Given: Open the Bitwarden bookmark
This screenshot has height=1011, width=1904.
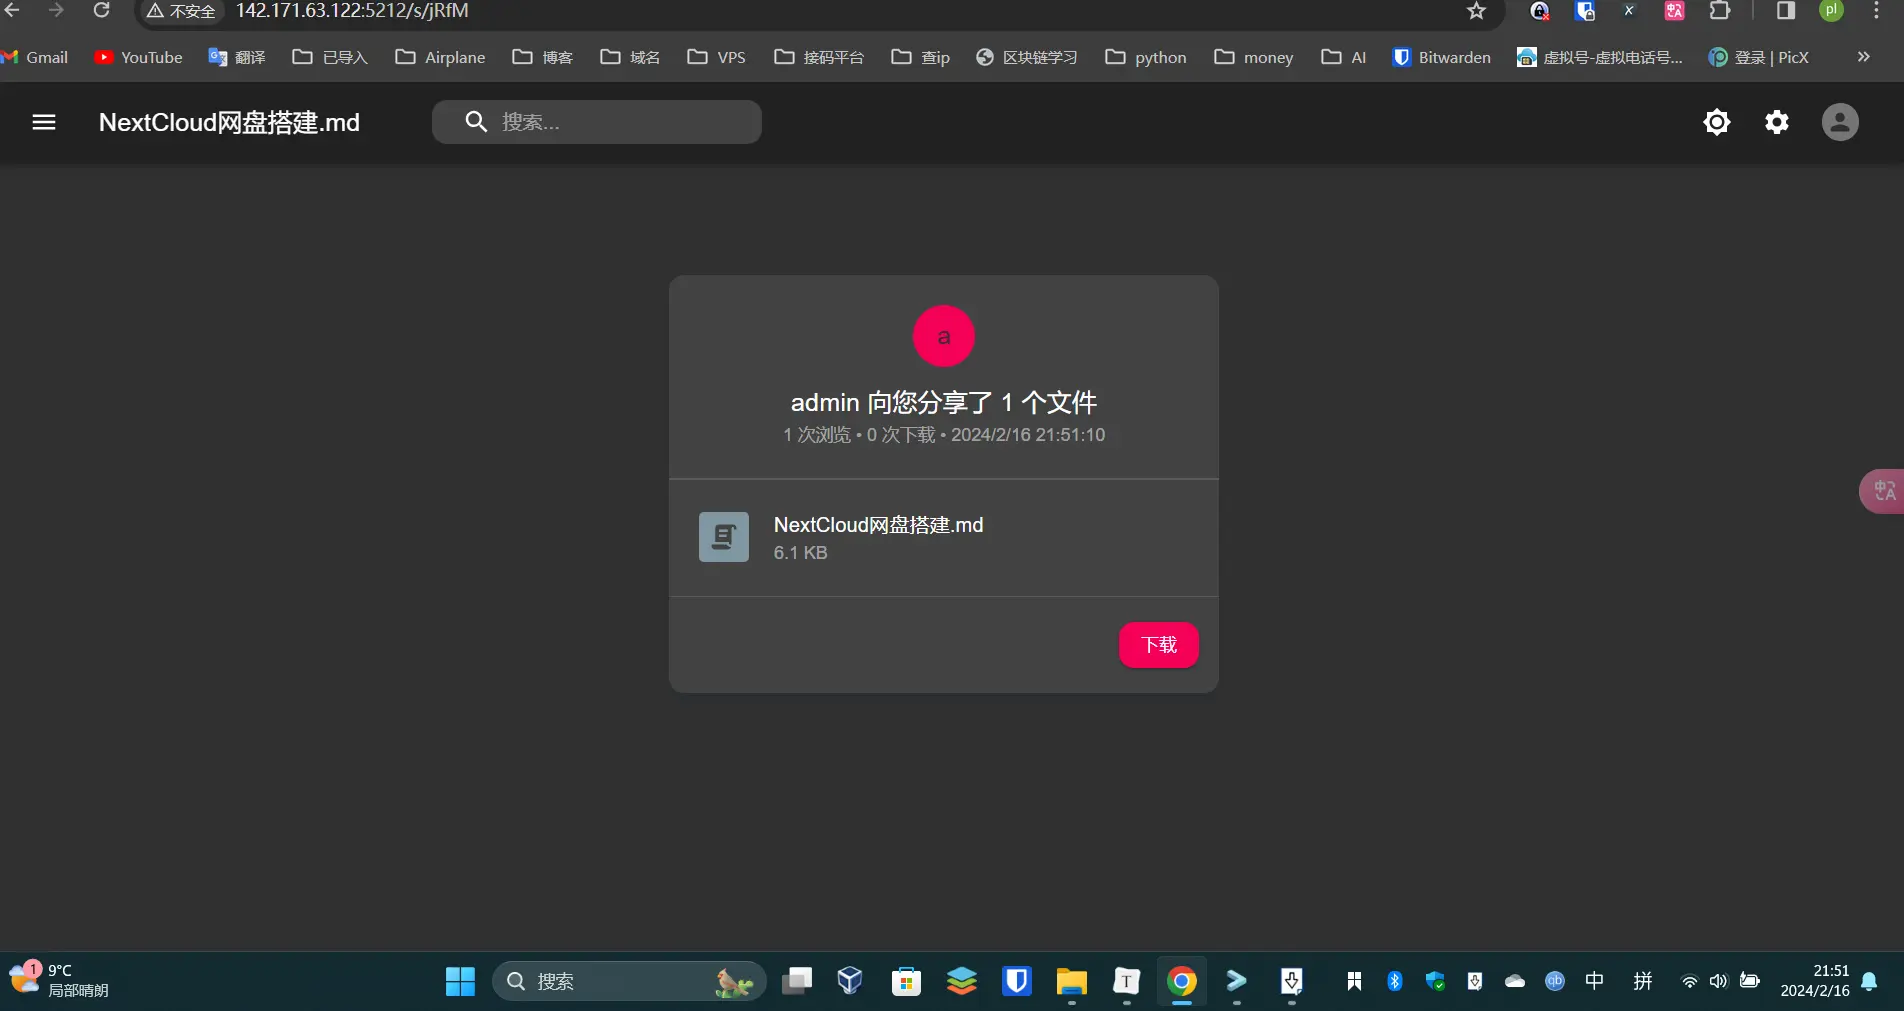Looking at the screenshot, I should point(1441,57).
